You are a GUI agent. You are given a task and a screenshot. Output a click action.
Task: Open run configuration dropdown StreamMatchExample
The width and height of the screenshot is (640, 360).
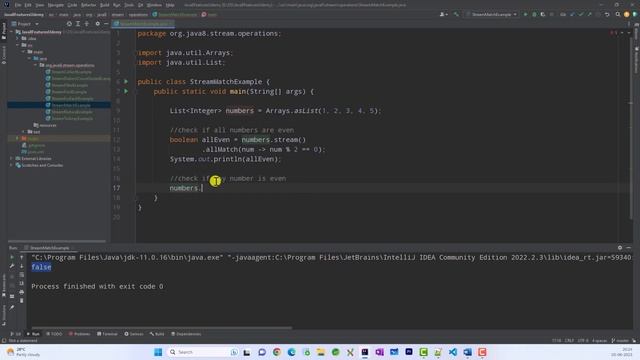pyautogui.click(x=492, y=14)
